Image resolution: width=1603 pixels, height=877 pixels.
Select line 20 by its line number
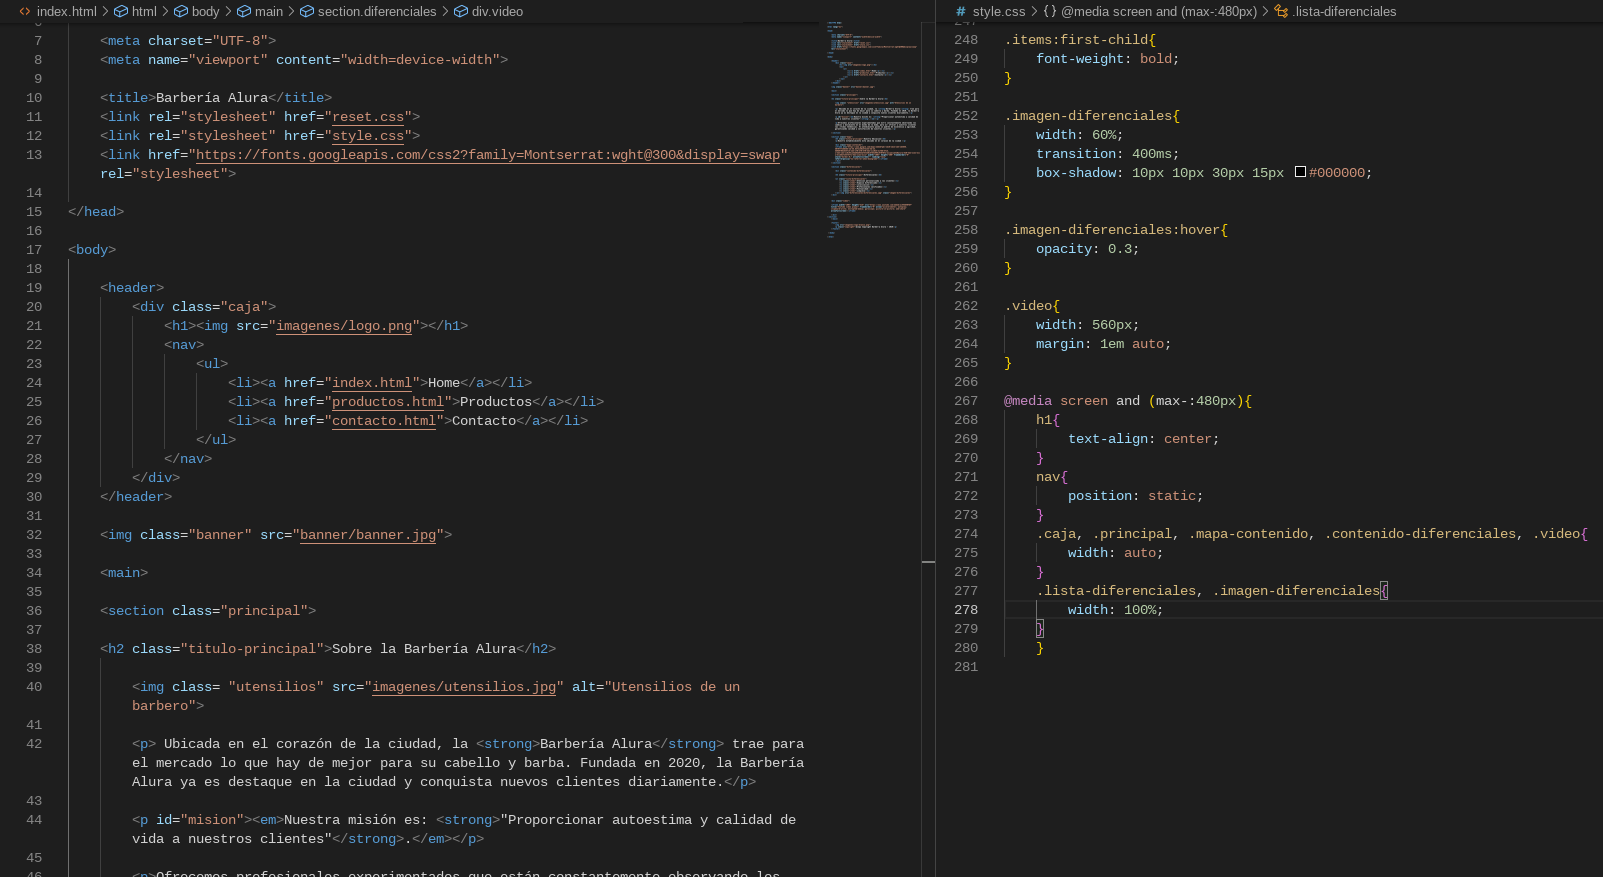(x=34, y=307)
